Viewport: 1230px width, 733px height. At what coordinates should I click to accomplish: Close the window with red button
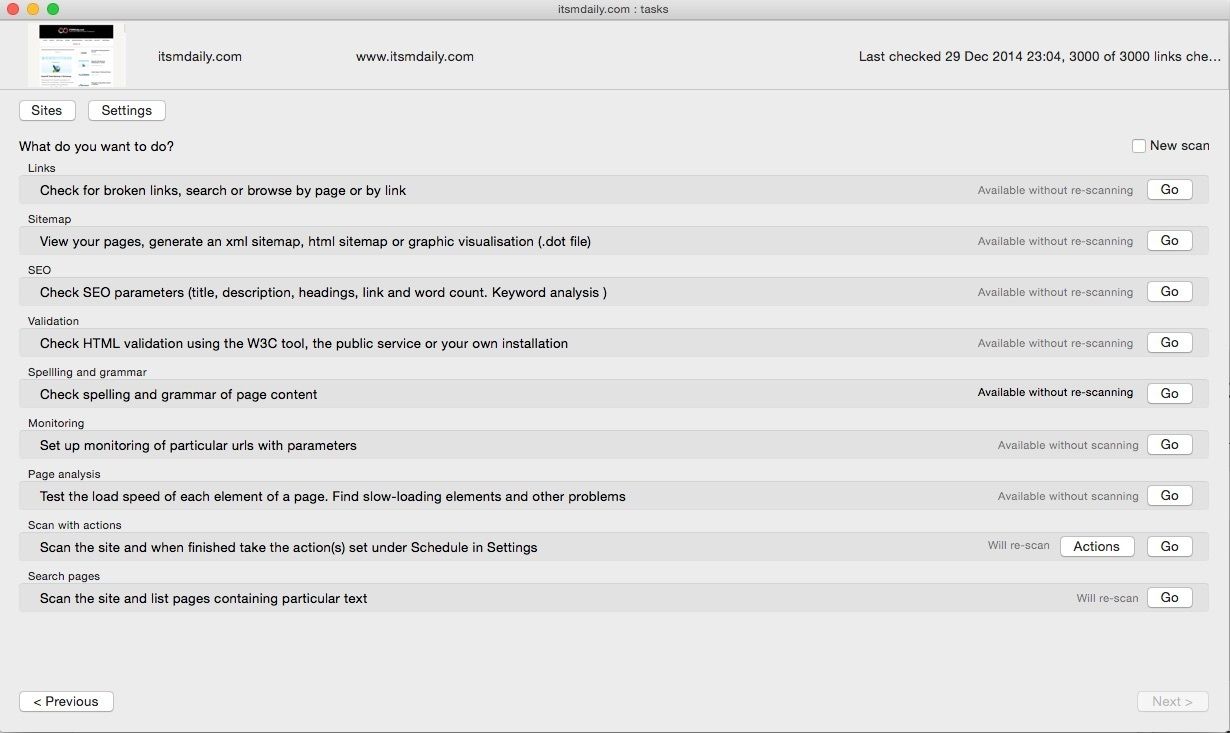tap(13, 9)
